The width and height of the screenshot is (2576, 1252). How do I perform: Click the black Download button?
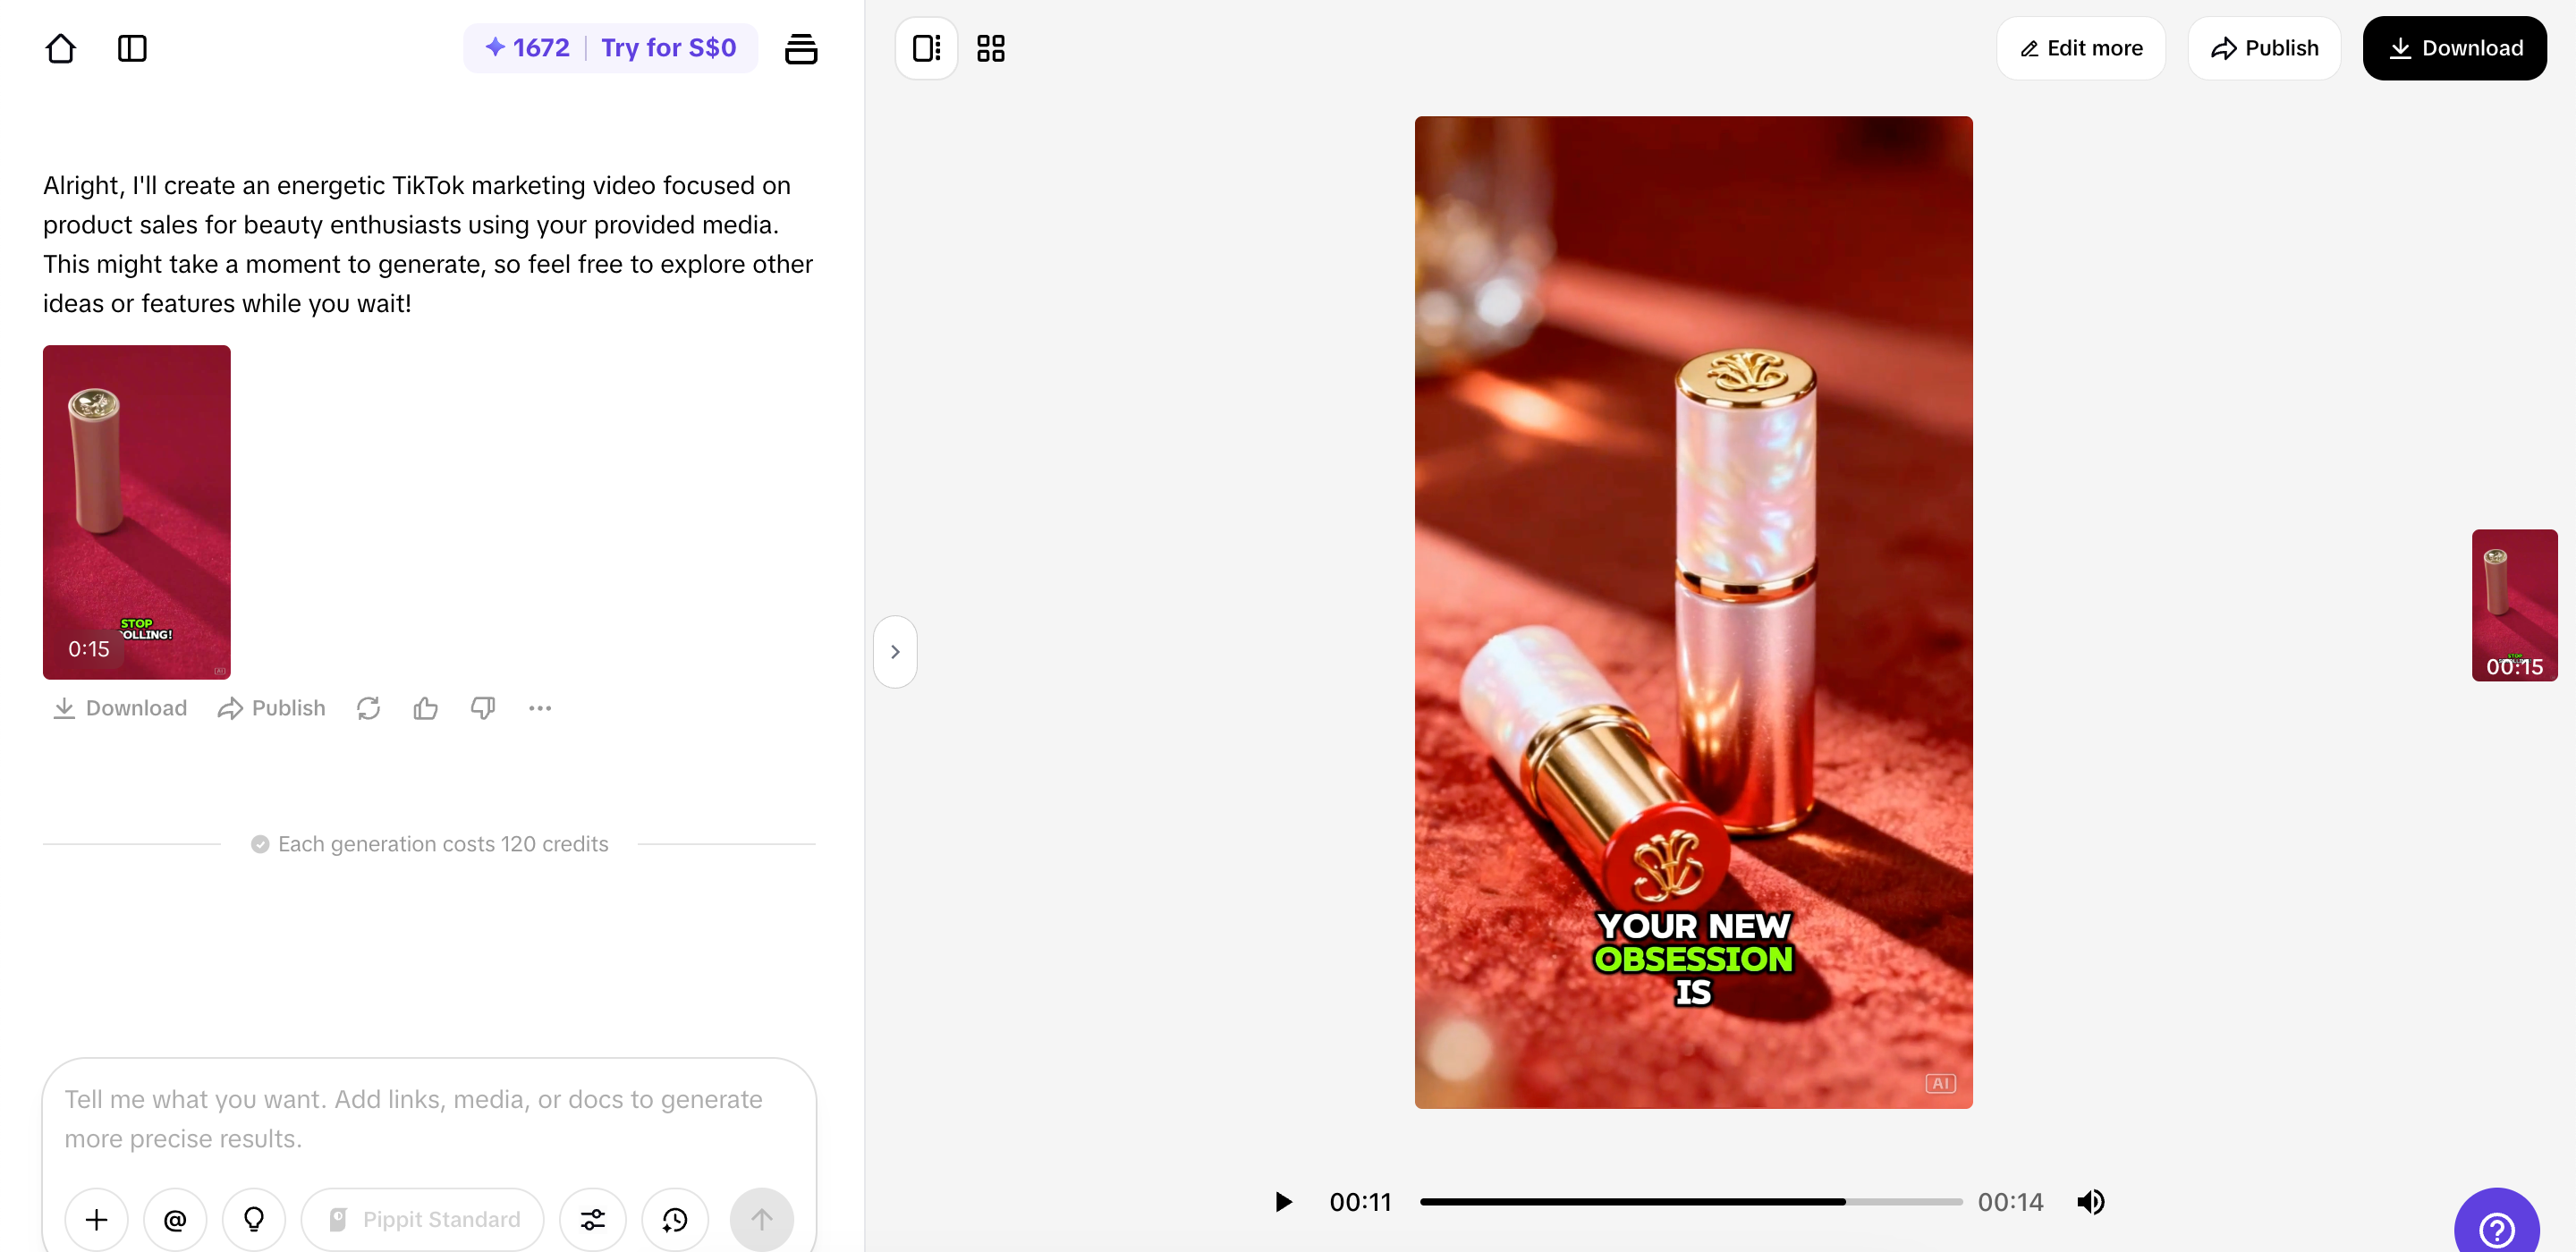coord(2454,48)
